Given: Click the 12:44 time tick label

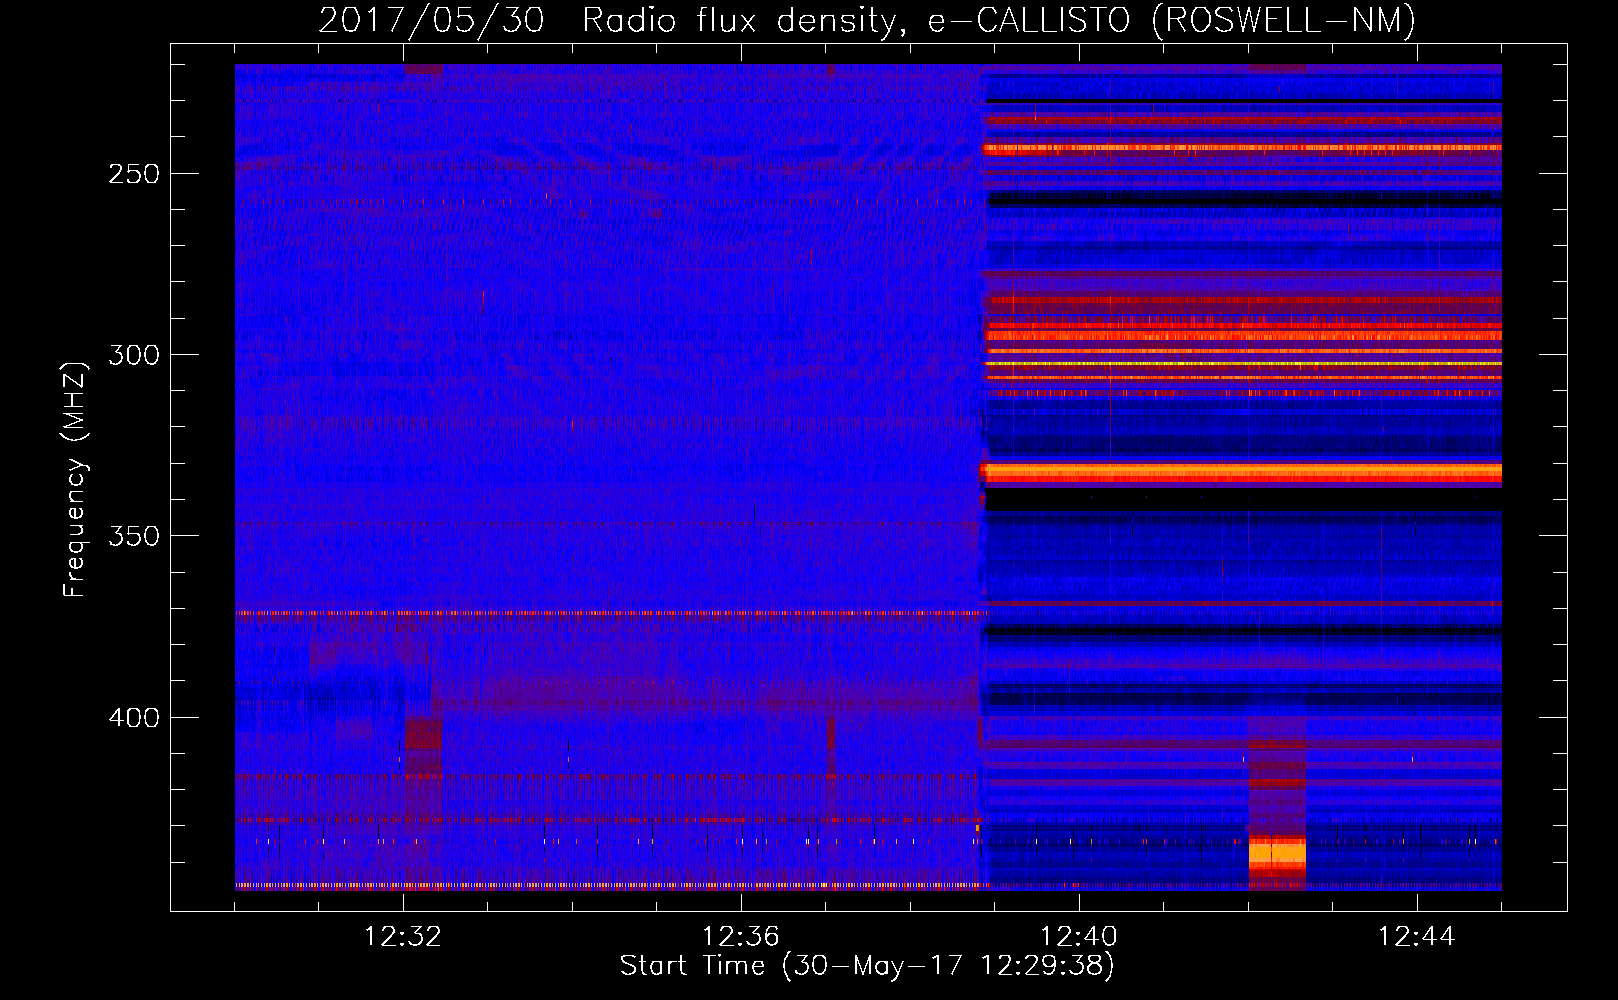Looking at the screenshot, I should [x=1417, y=937].
